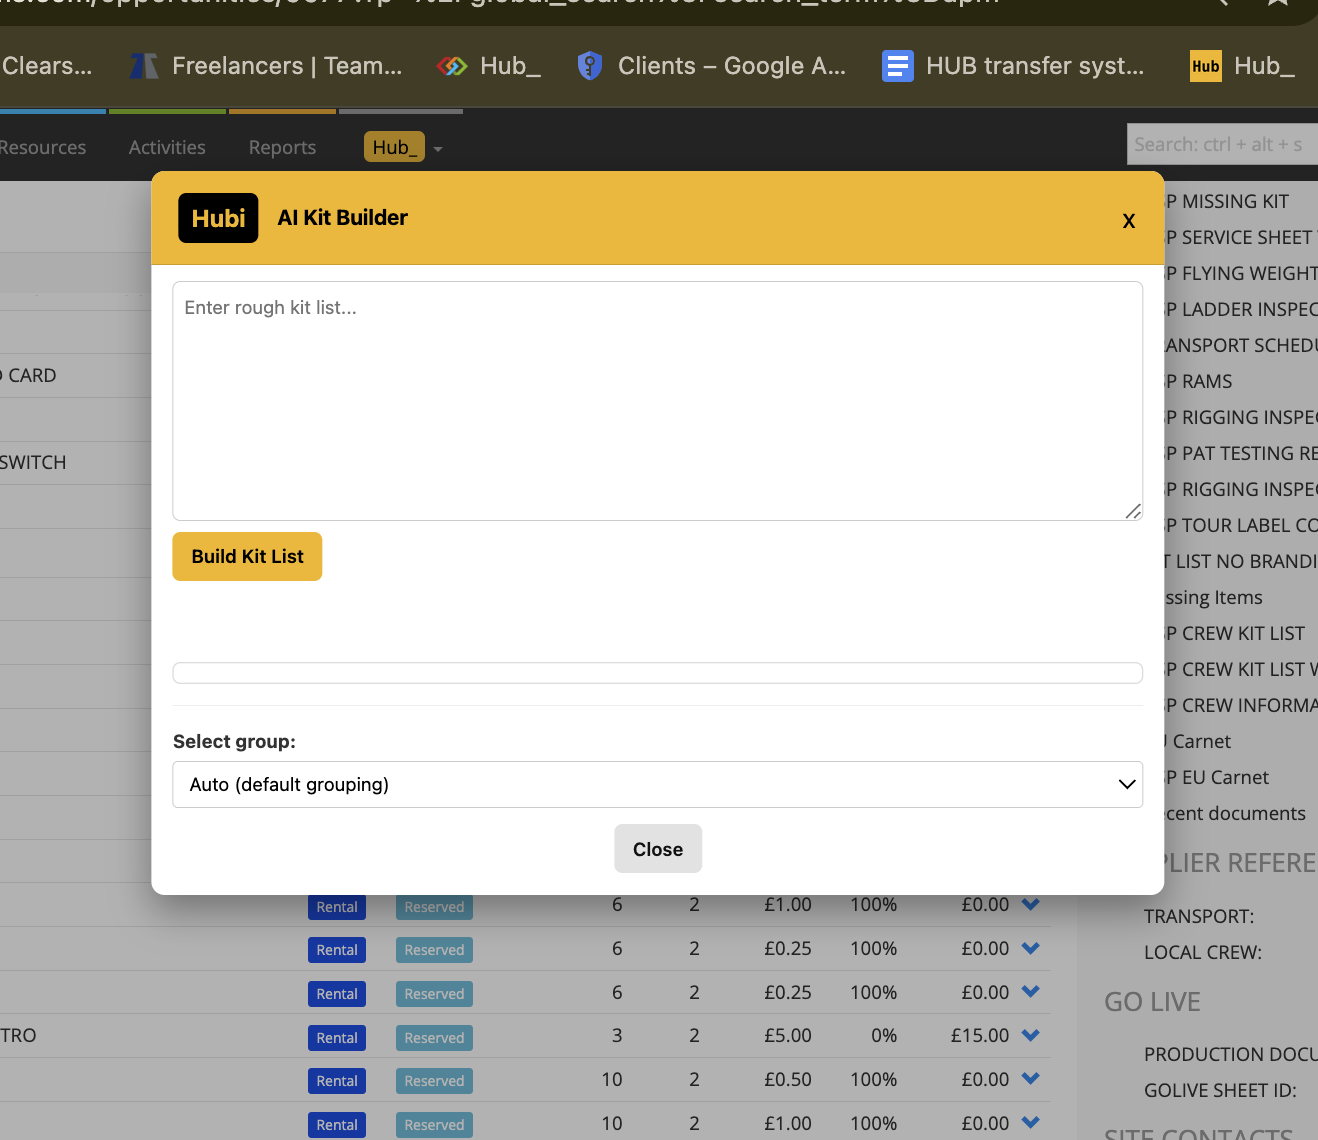
Task: Click Reserved badge on the £0.50 row
Action: point(434,1081)
